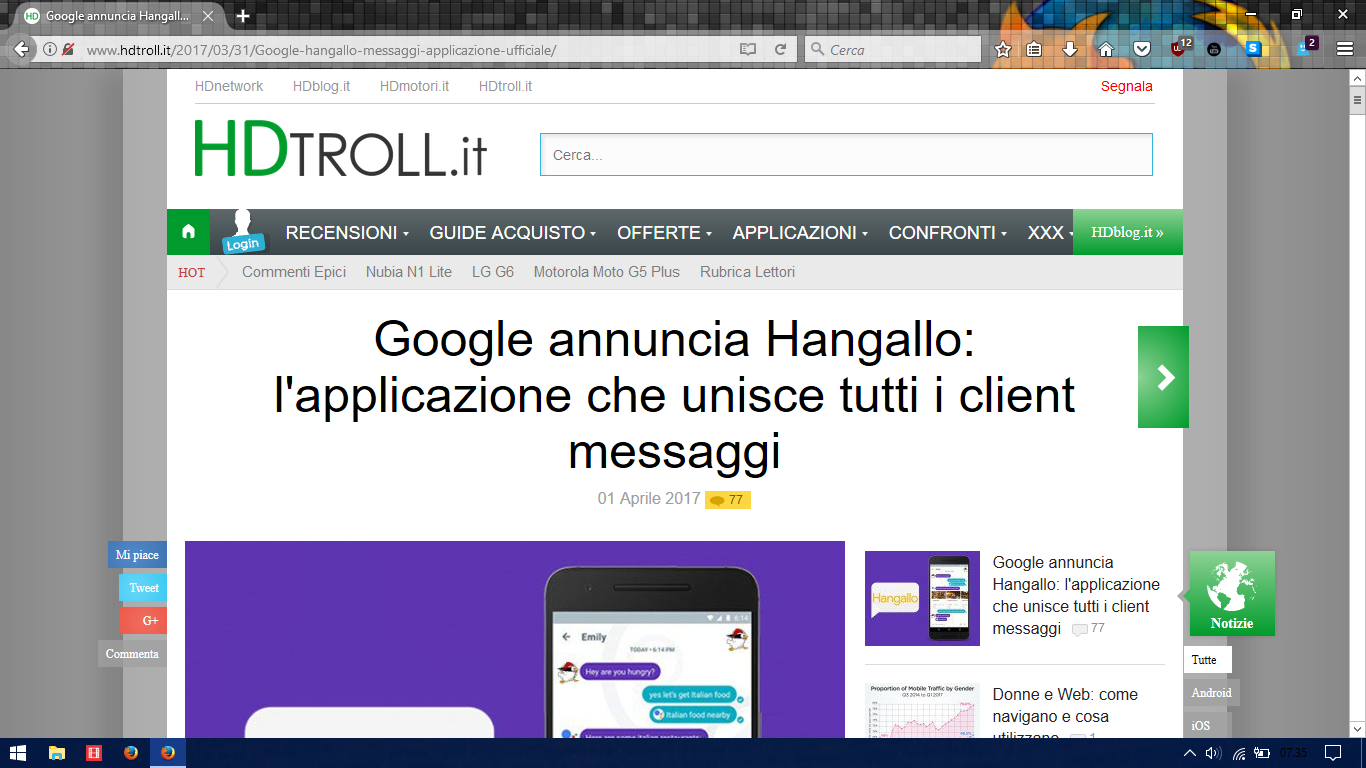Bookmark this page with star icon

1003,49
